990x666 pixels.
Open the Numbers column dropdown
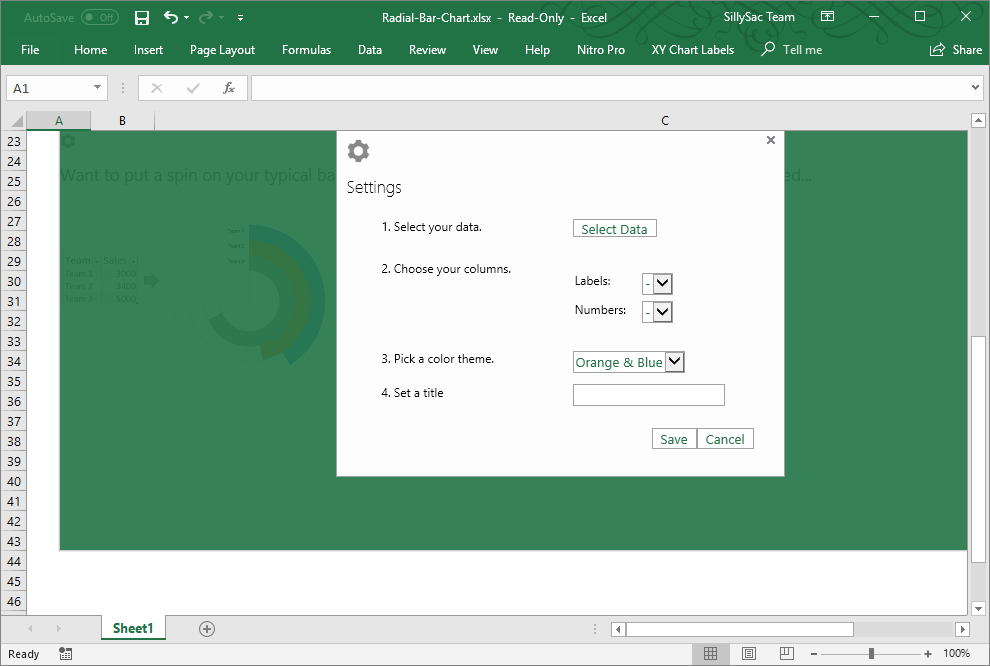pyautogui.click(x=662, y=313)
